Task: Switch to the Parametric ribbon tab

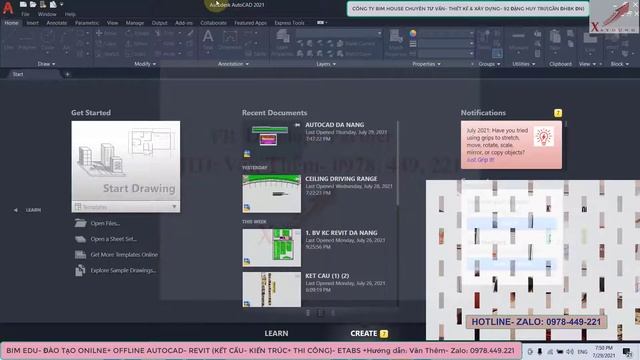Action: pos(87,23)
